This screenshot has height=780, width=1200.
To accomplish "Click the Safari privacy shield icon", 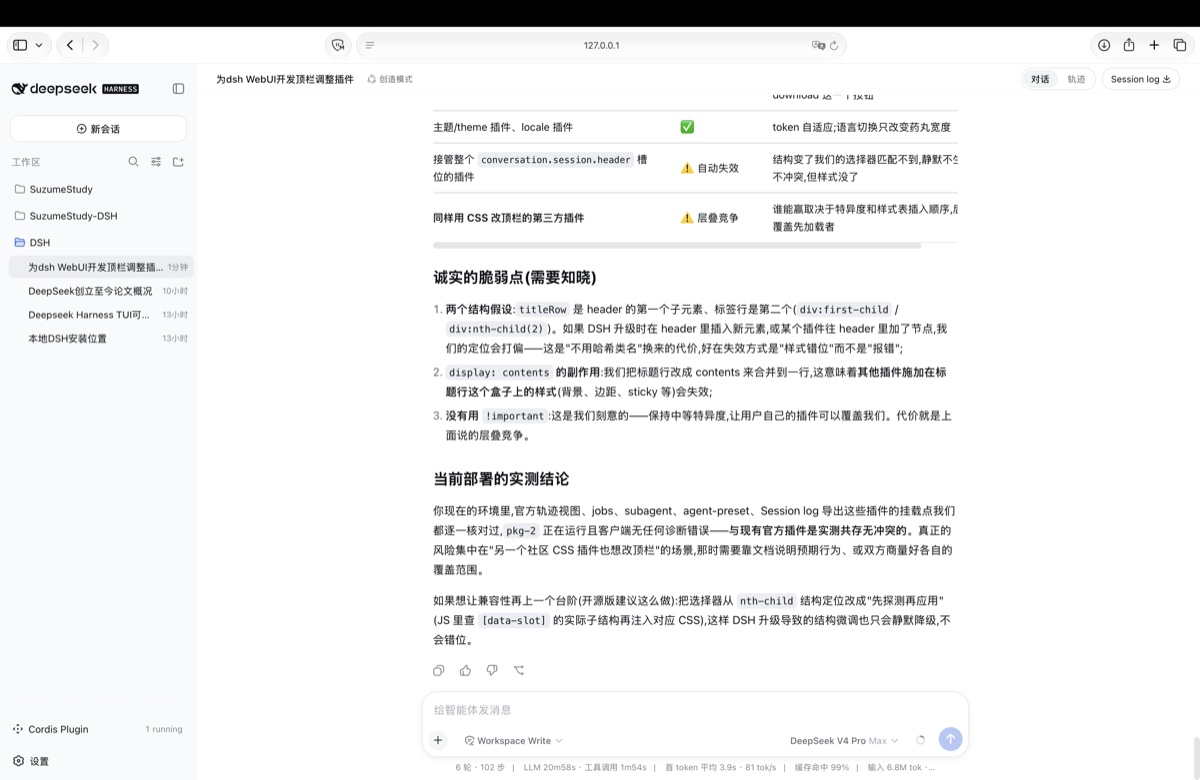I will [338, 45].
